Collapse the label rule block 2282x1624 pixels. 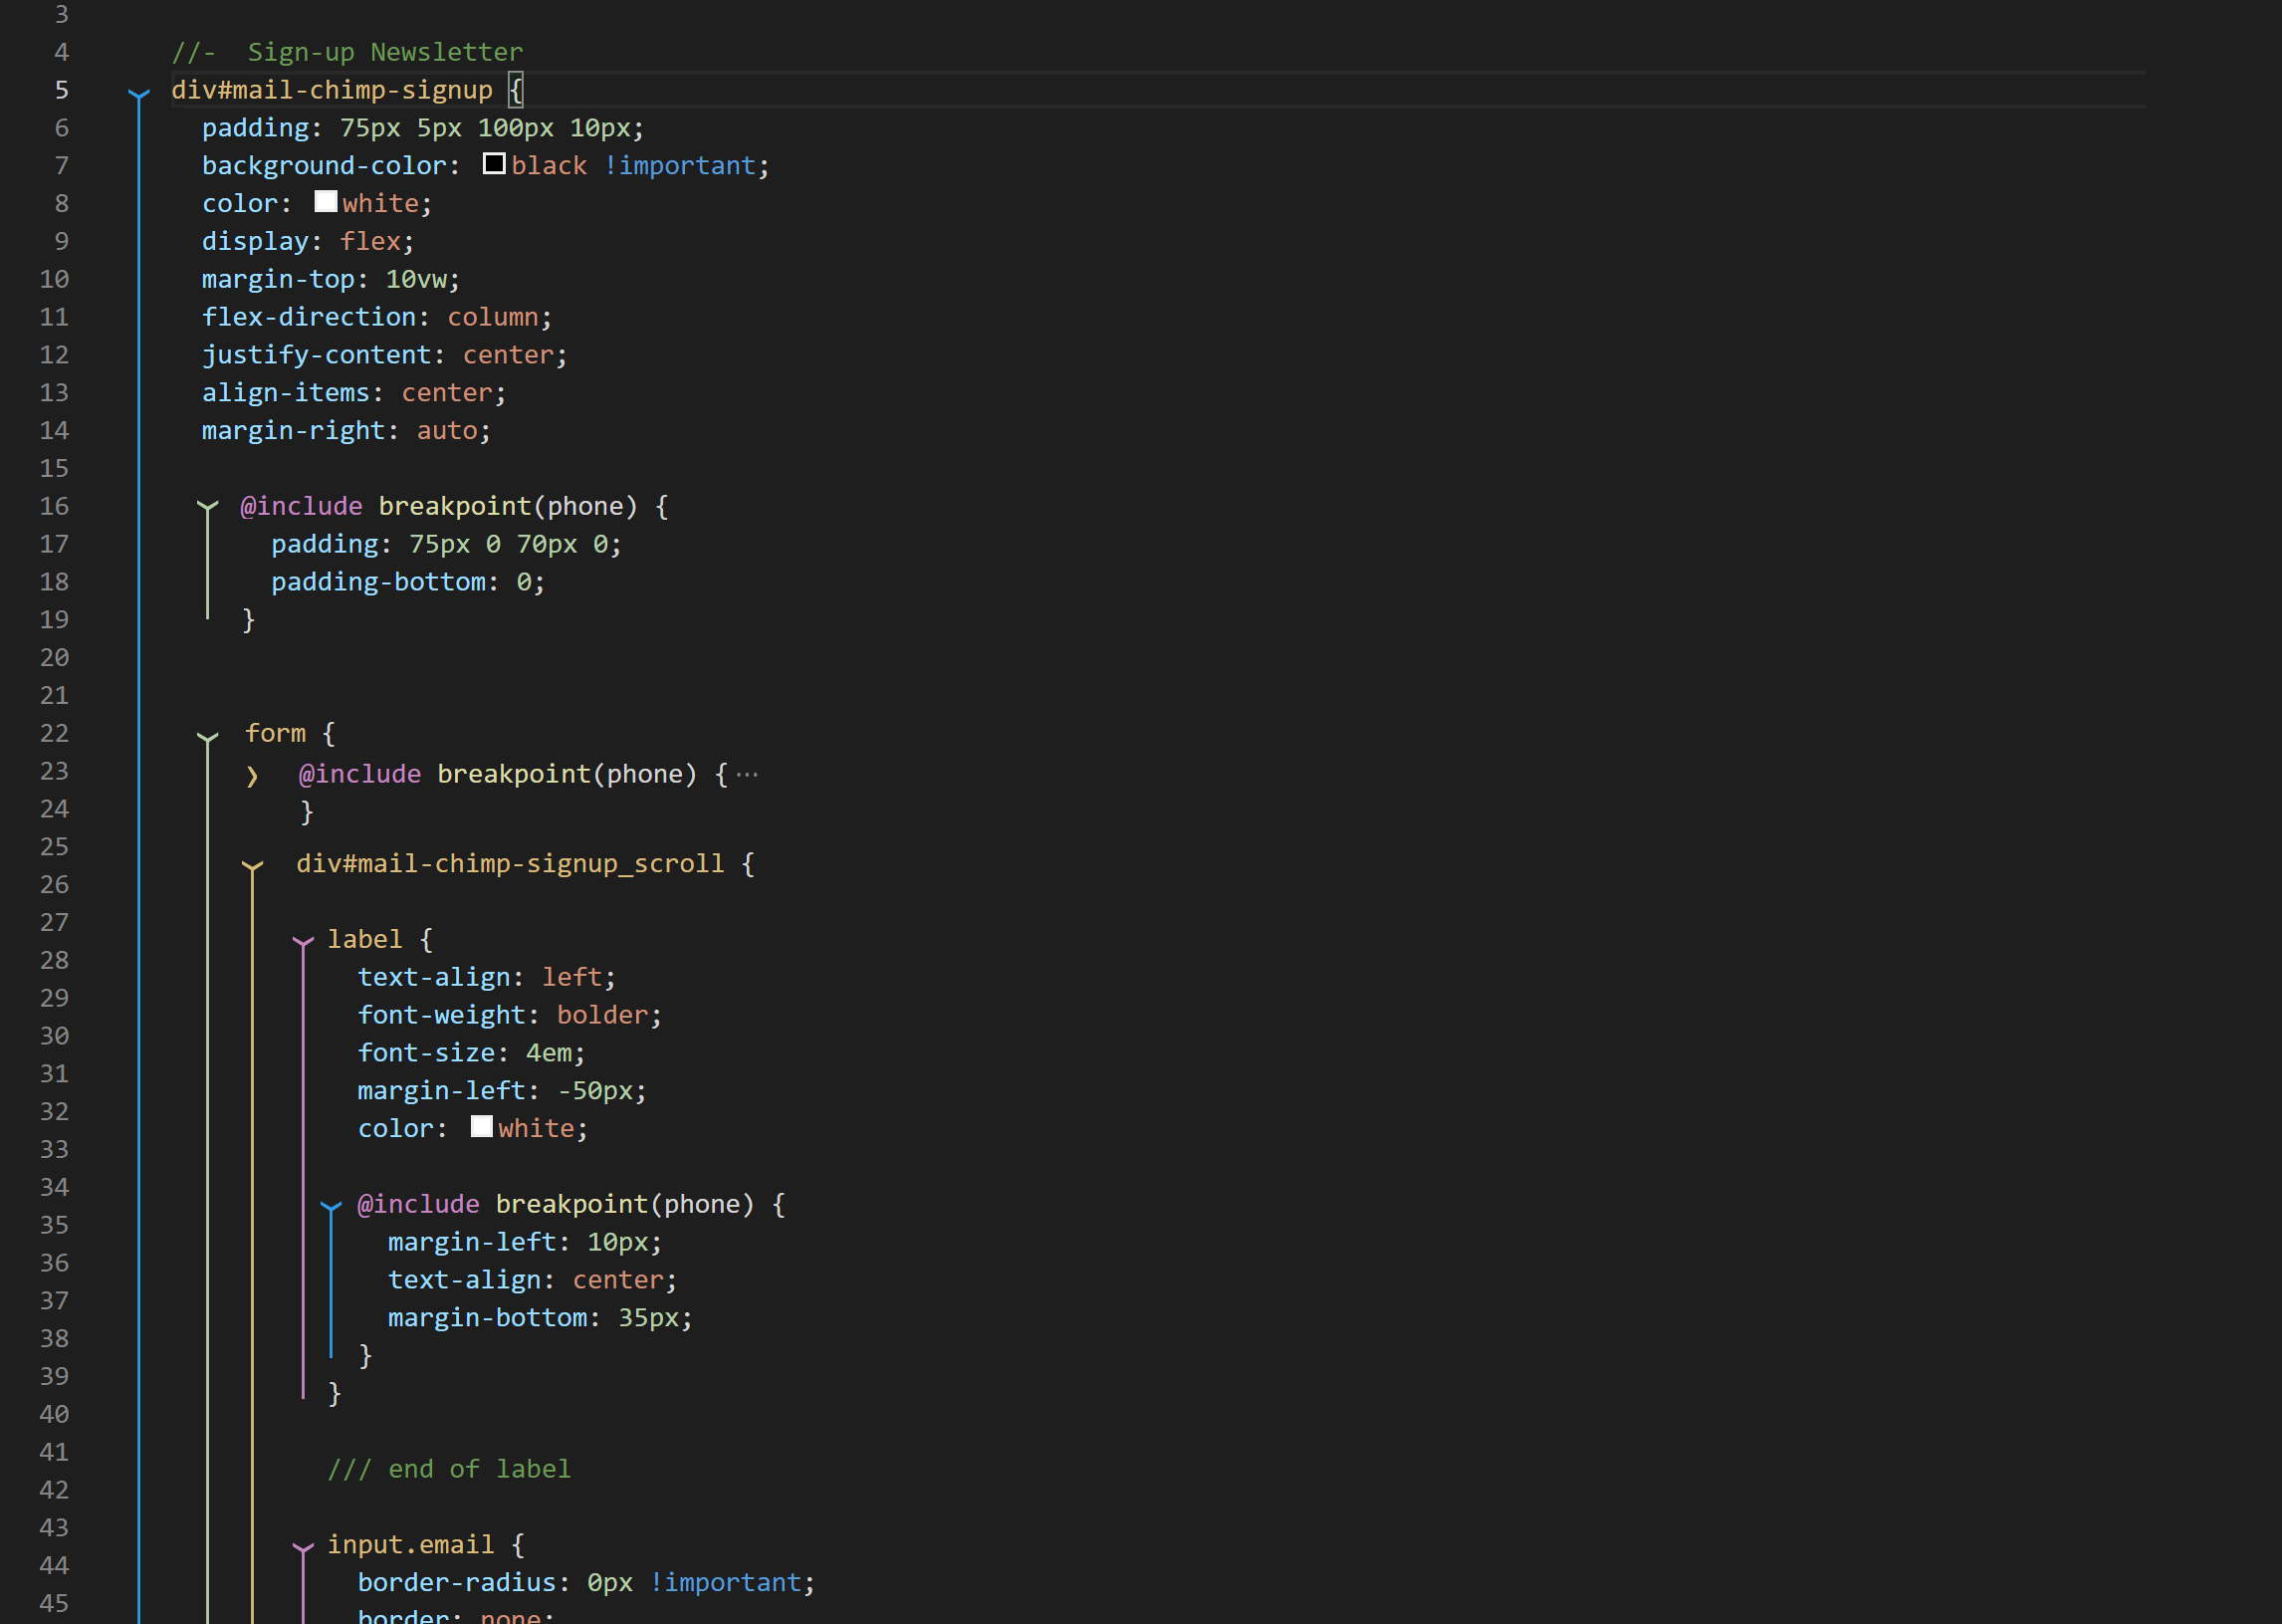click(303, 939)
